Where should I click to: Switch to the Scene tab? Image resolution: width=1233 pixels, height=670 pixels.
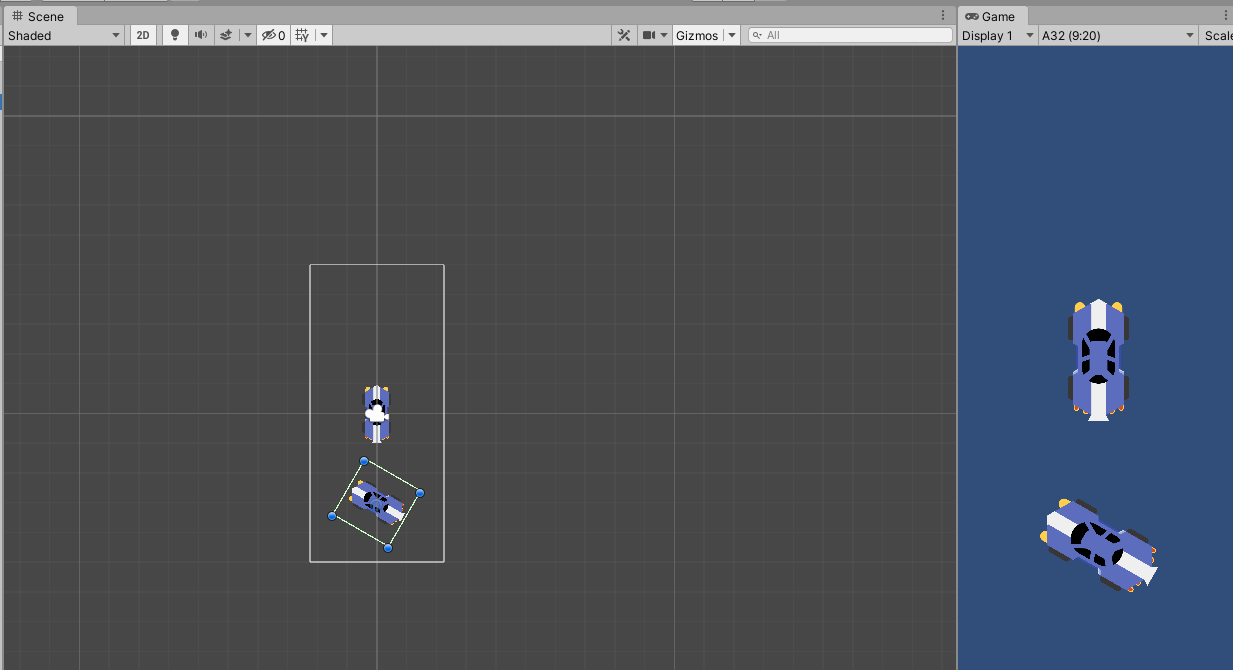38,16
